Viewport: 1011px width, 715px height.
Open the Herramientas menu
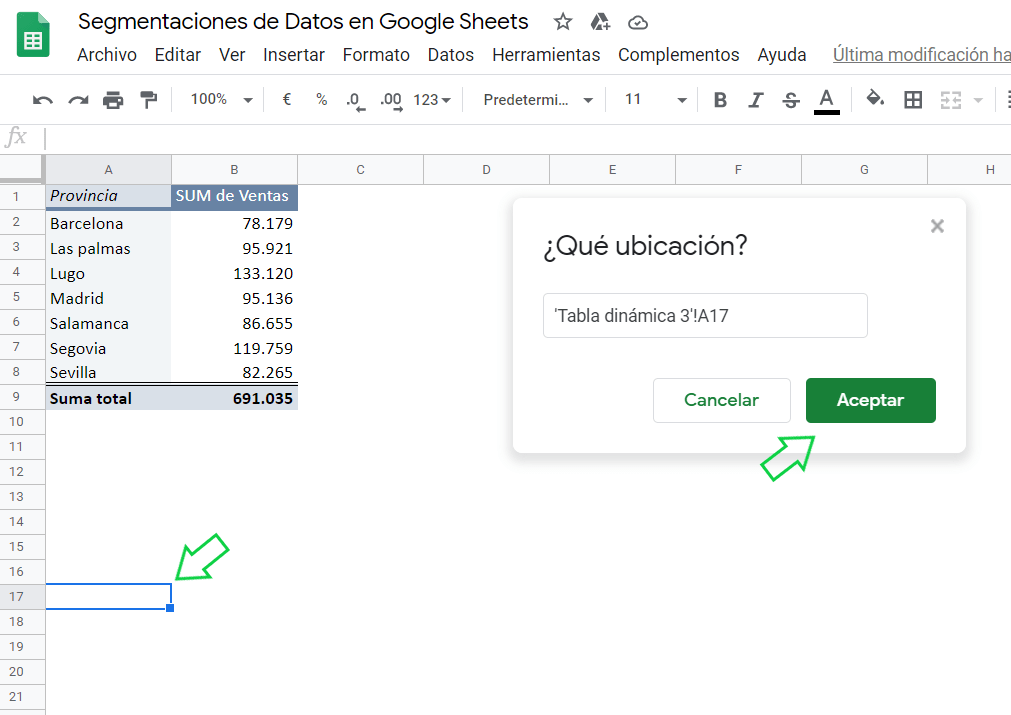pyautogui.click(x=546, y=55)
